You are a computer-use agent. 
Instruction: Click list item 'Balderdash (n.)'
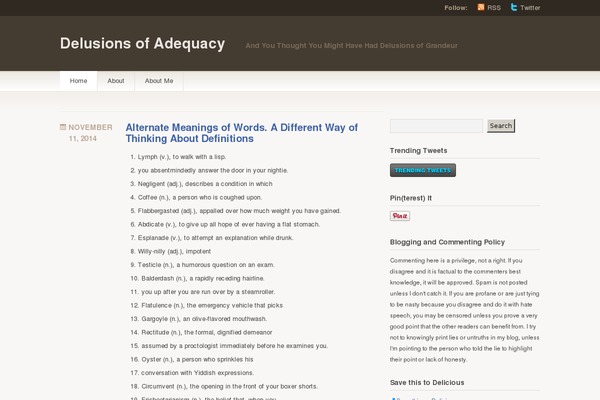[203, 278]
